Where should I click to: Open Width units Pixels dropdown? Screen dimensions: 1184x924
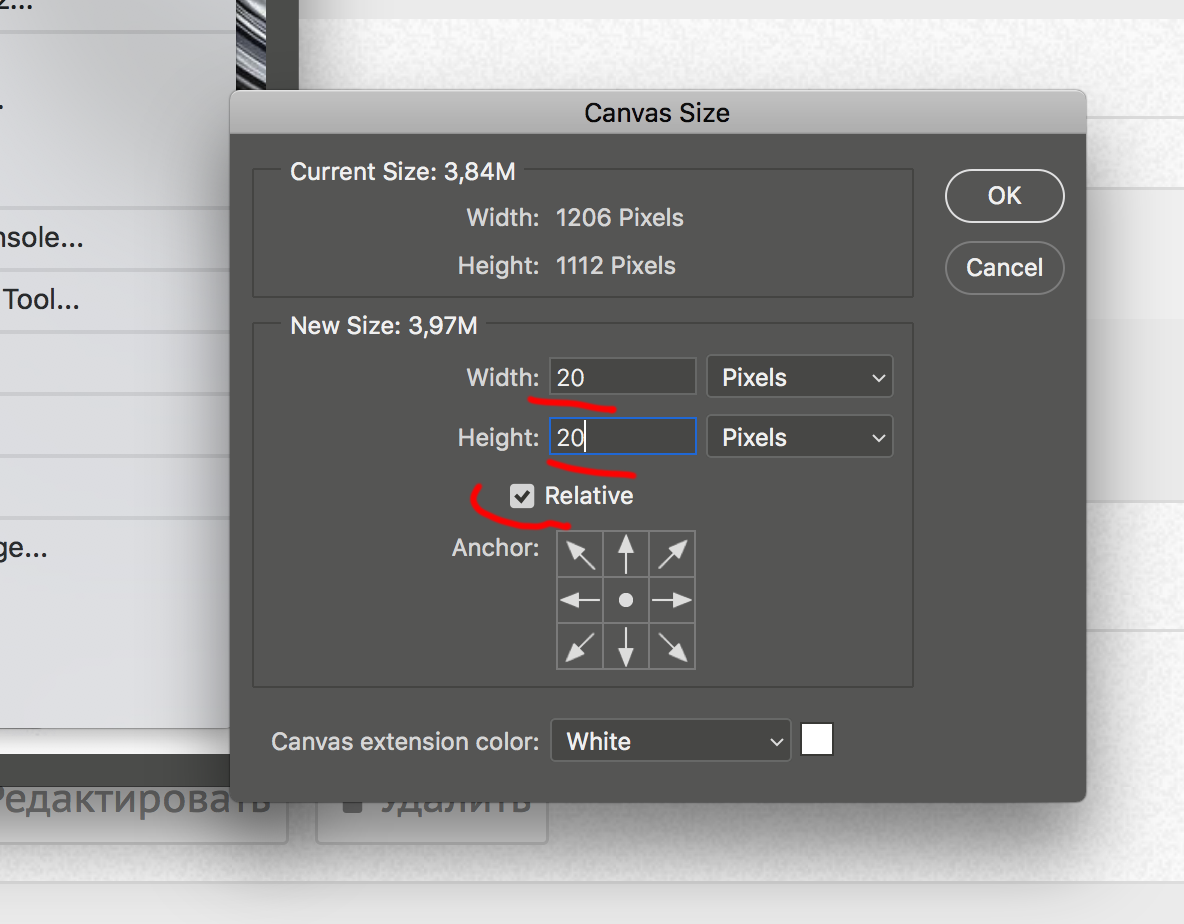800,377
